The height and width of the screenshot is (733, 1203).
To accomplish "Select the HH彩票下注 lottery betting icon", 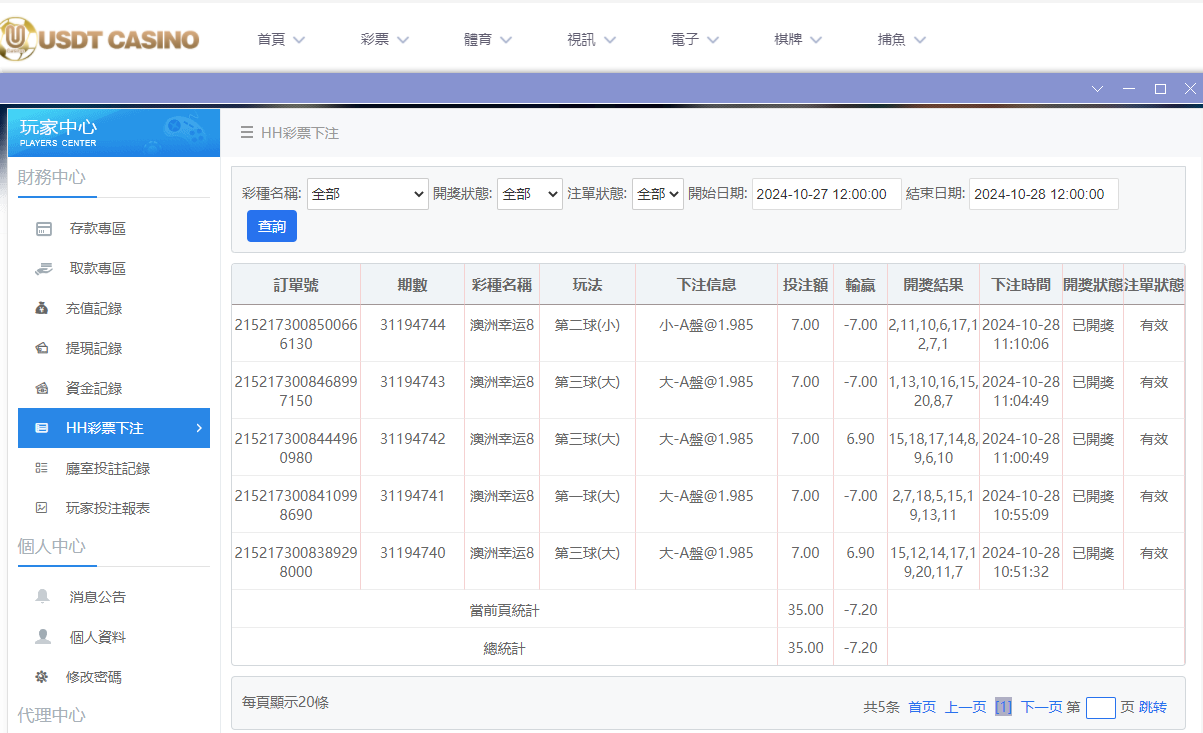I will (40, 428).
